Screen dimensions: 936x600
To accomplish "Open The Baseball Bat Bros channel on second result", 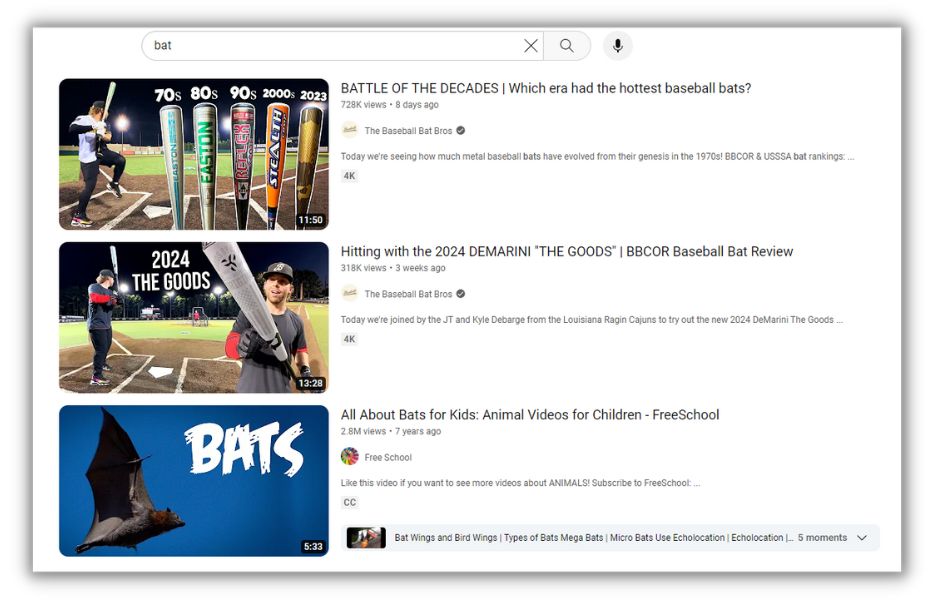I will (408, 294).
